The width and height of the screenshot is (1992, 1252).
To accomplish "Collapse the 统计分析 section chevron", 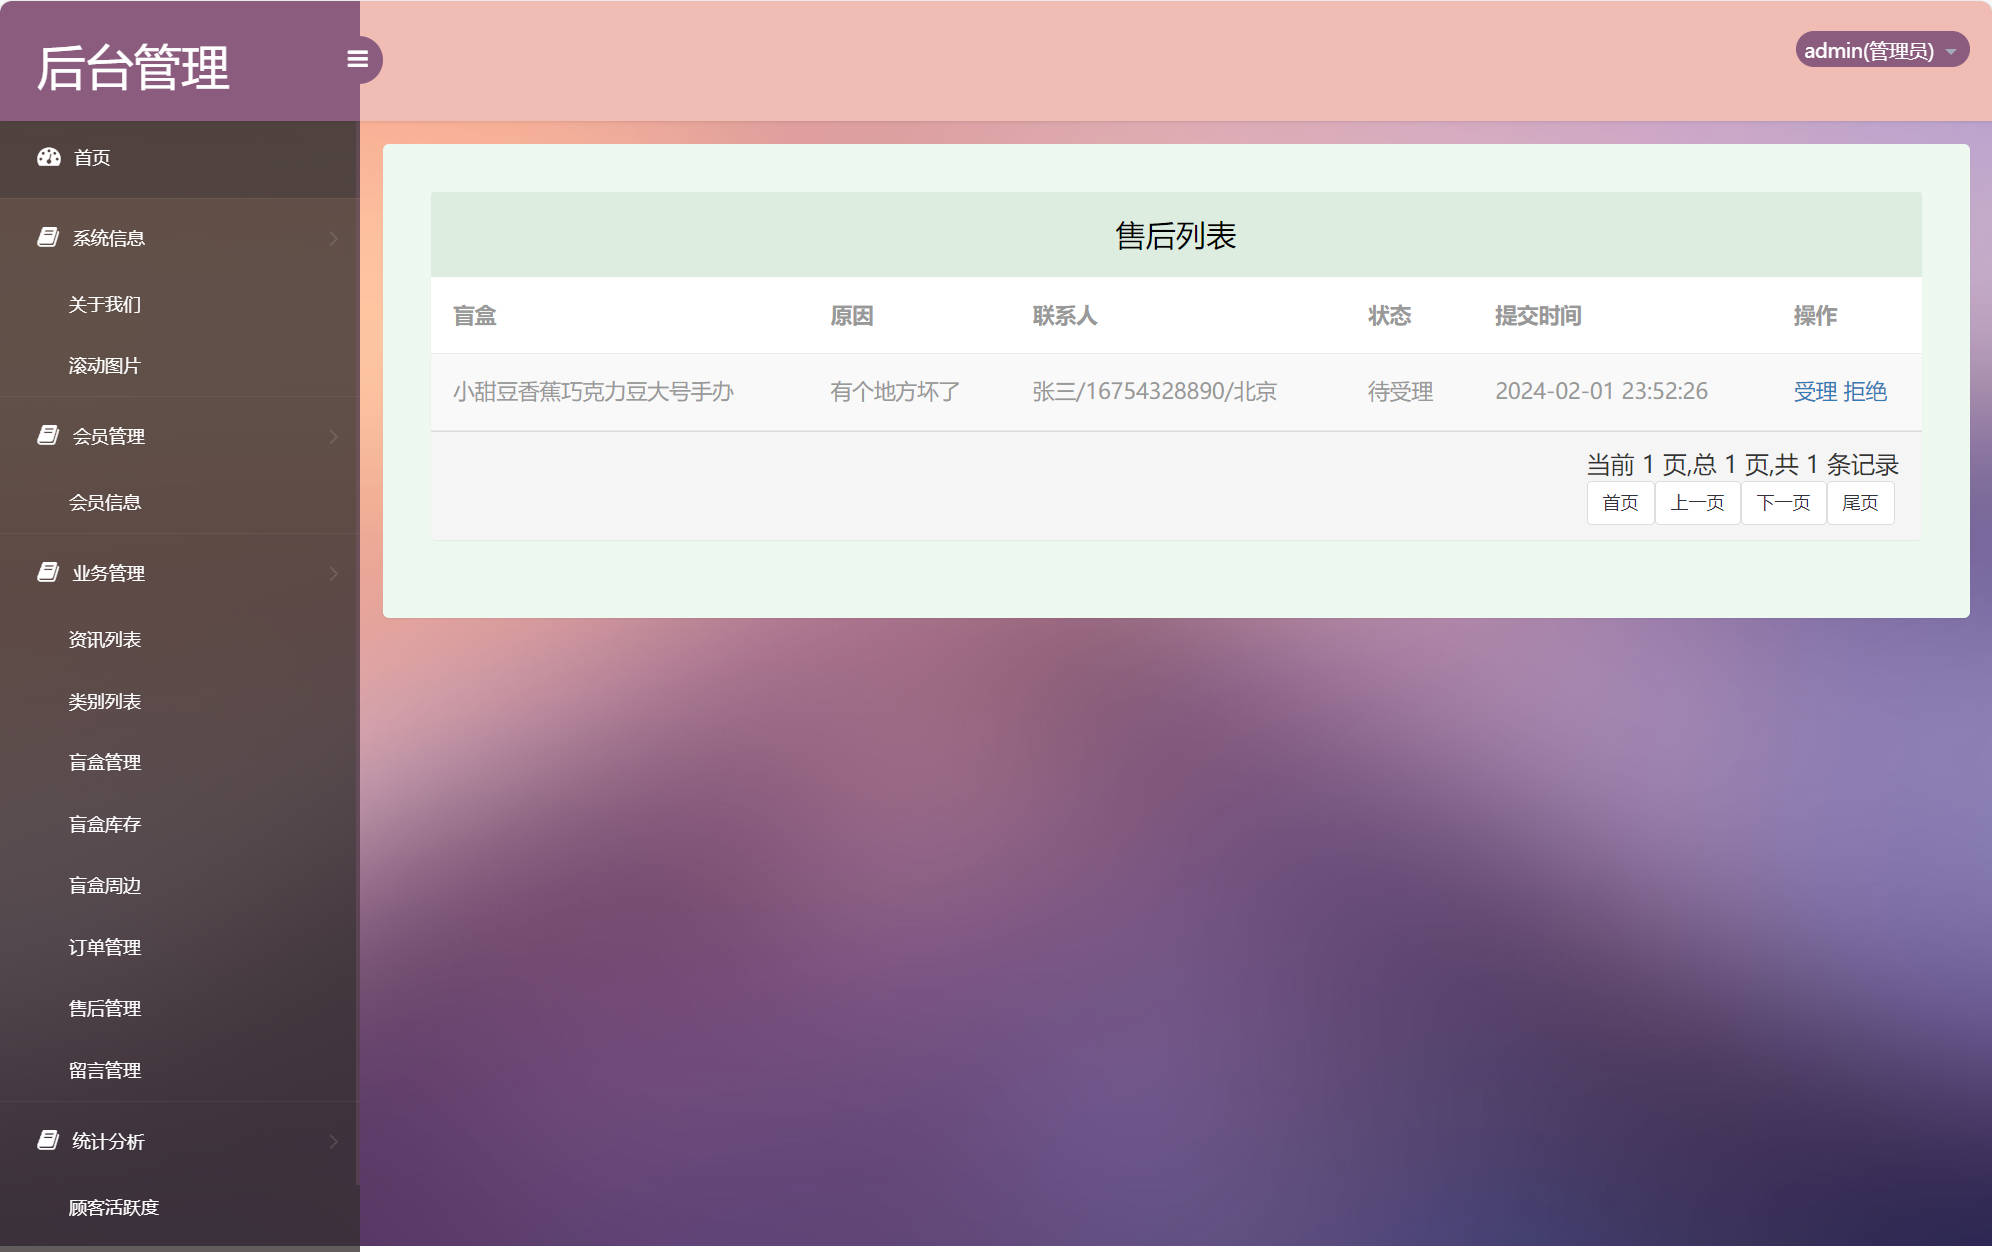I will point(334,1141).
